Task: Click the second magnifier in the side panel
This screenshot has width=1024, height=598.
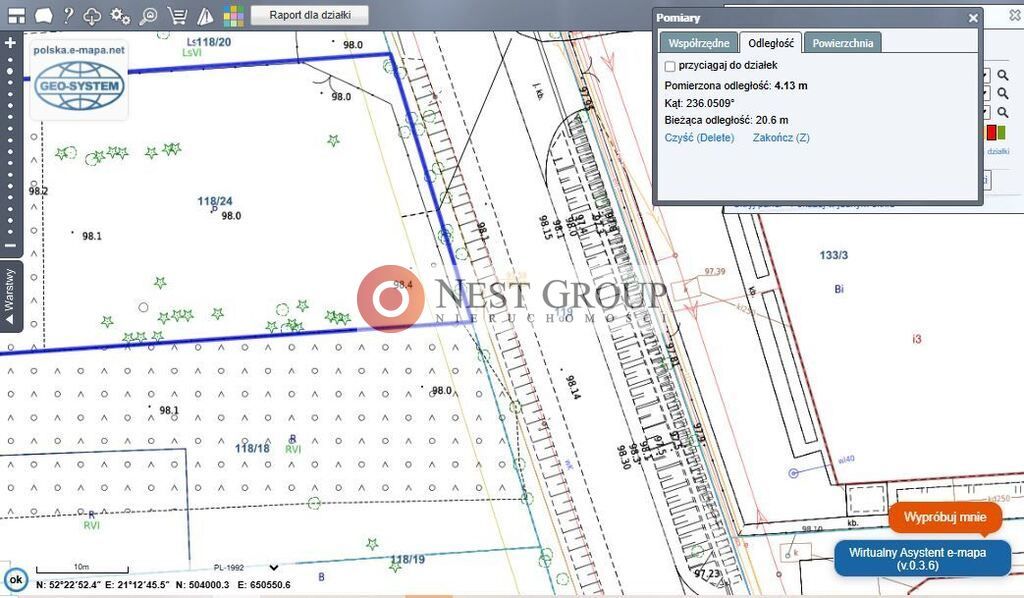Action: [x=1002, y=94]
